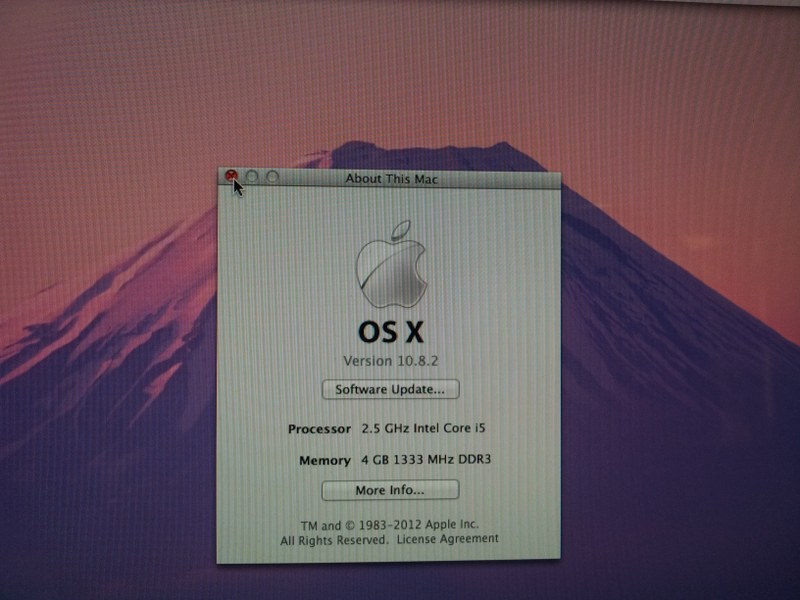This screenshot has height=600, width=800.
Task: Click the Memory label
Action: pyautogui.click(x=325, y=461)
